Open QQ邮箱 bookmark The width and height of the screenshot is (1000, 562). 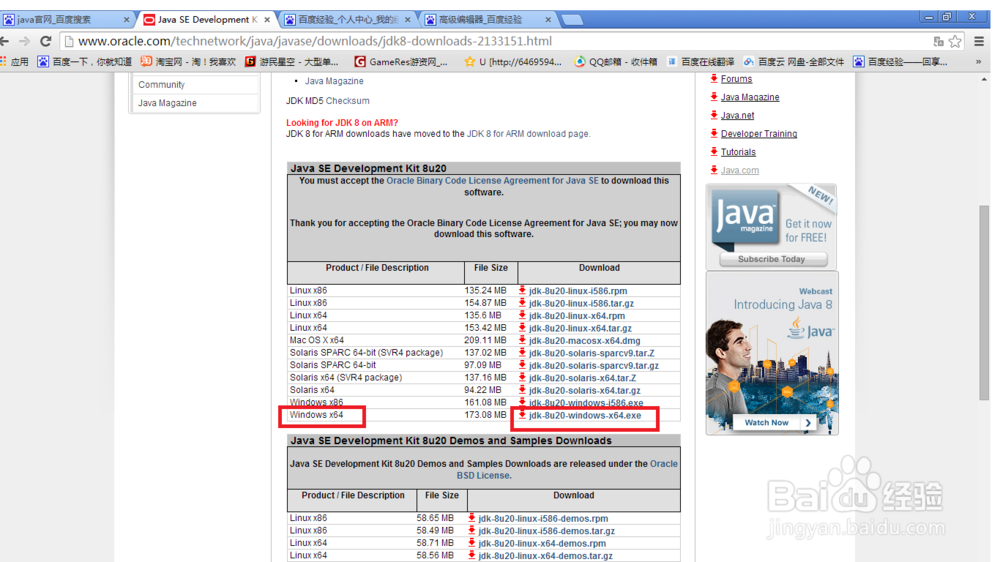click(x=616, y=62)
